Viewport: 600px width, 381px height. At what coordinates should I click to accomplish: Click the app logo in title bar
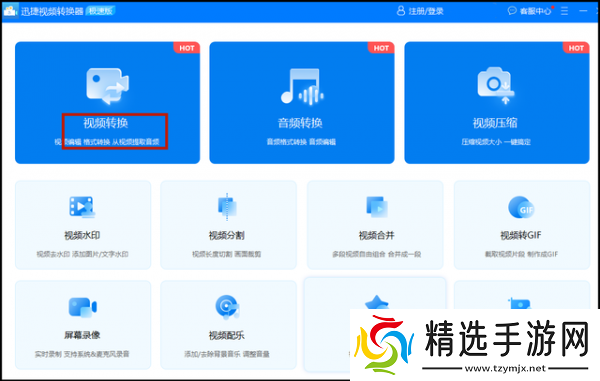[10, 11]
